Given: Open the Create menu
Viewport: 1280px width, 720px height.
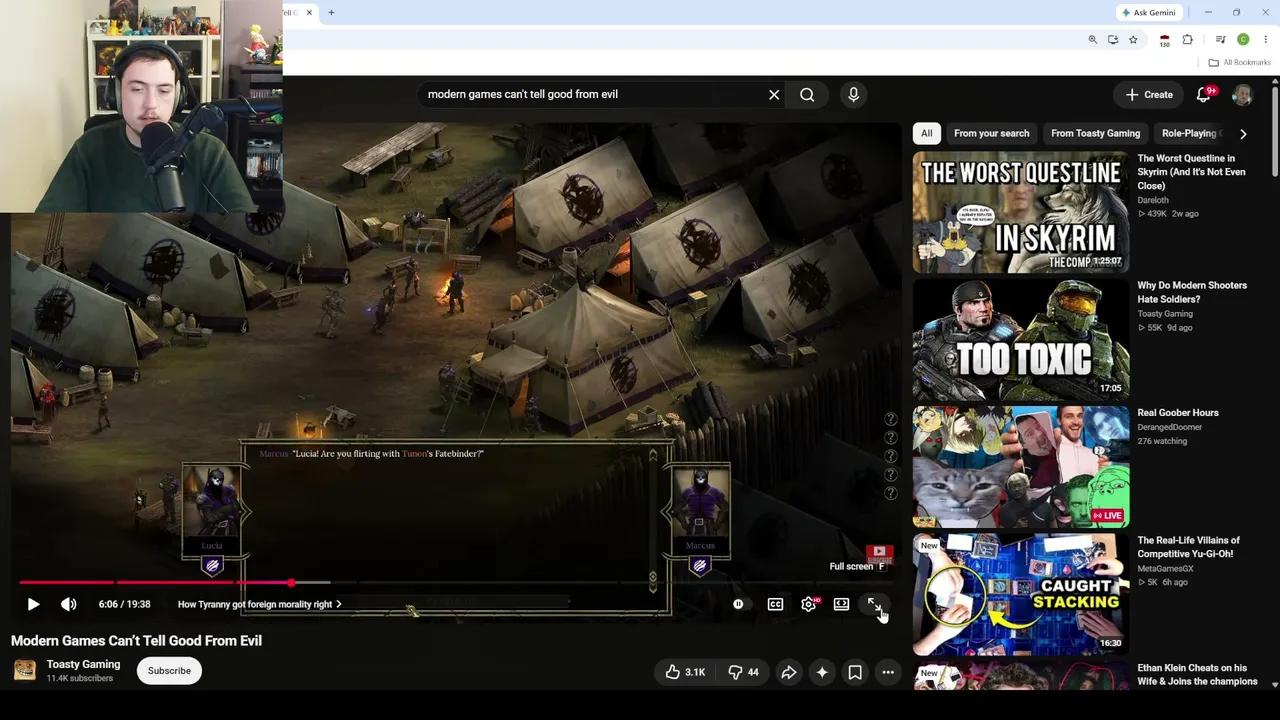Looking at the screenshot, I should 1149,94.
